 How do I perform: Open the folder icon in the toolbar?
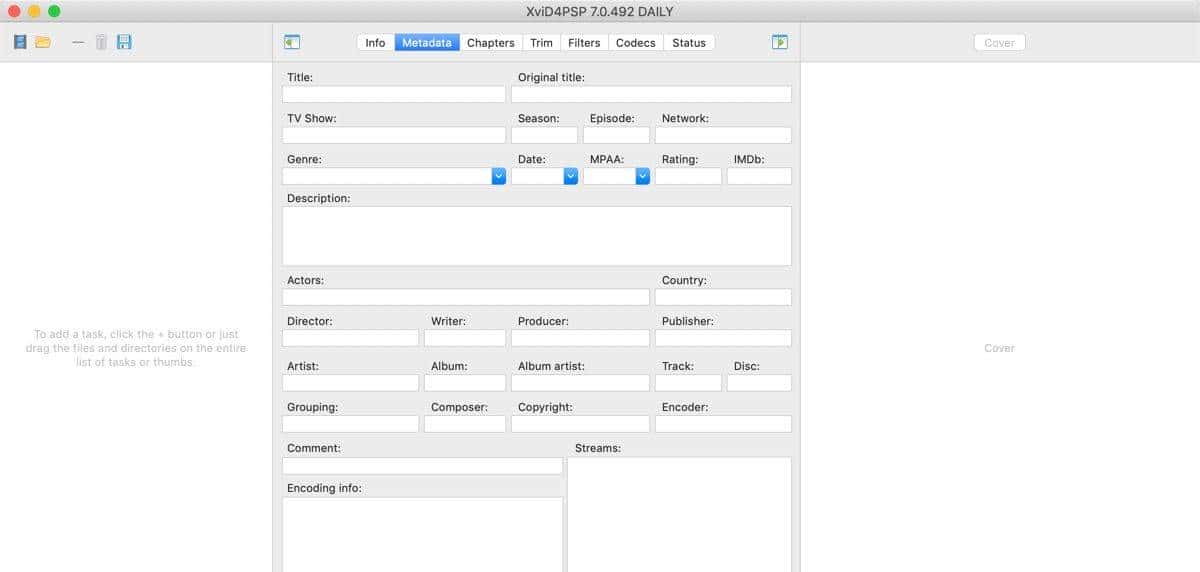click(x=43, y=42)
